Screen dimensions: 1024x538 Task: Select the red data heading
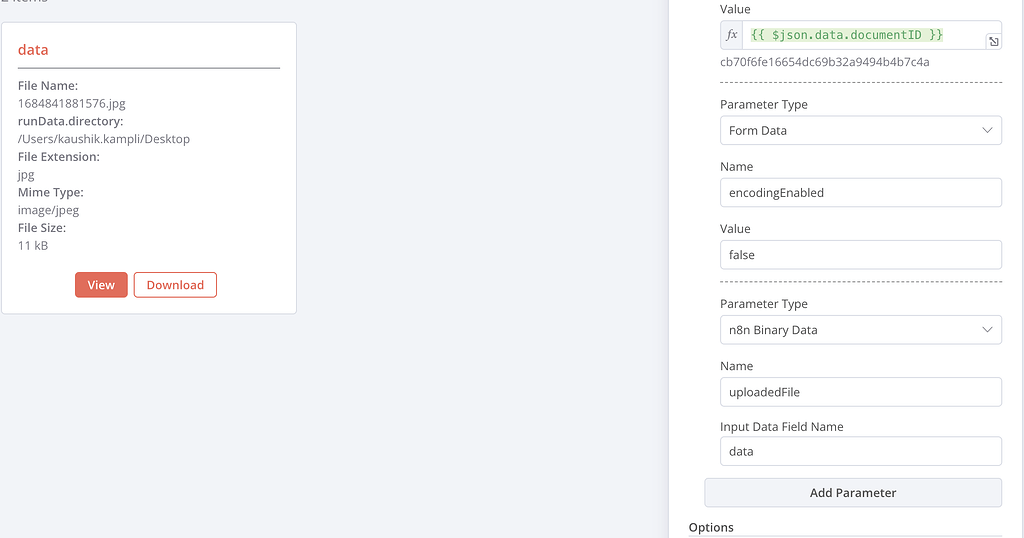pyautogui.click(x=33, y=50)
